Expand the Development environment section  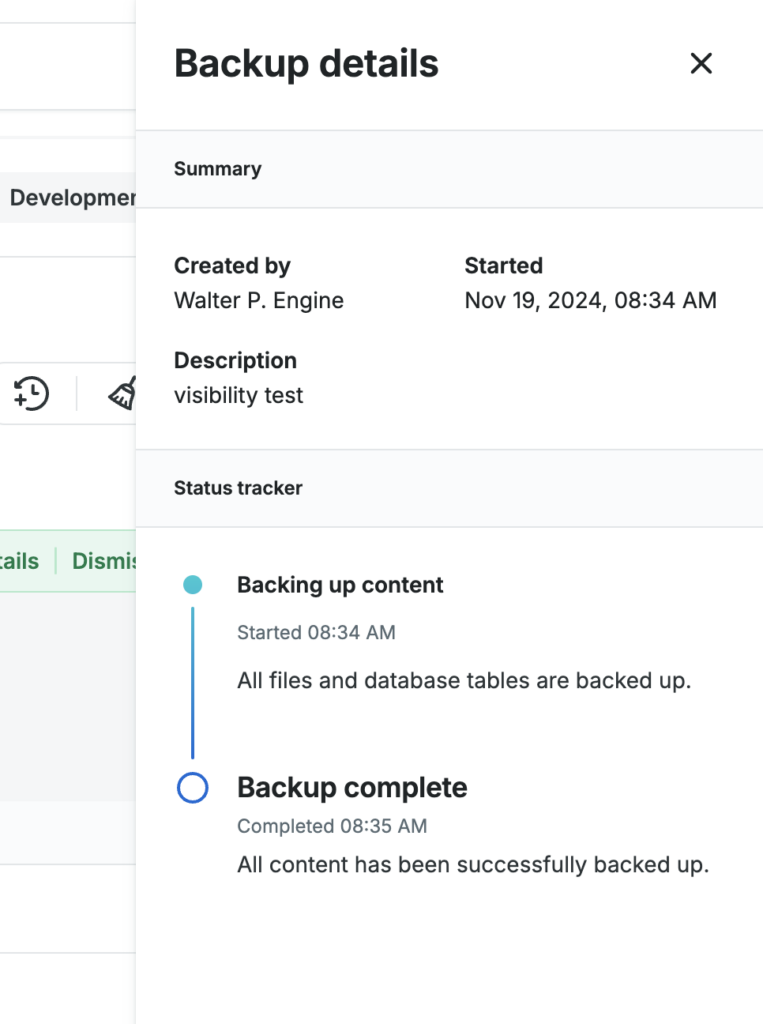(x=70, y=197)
